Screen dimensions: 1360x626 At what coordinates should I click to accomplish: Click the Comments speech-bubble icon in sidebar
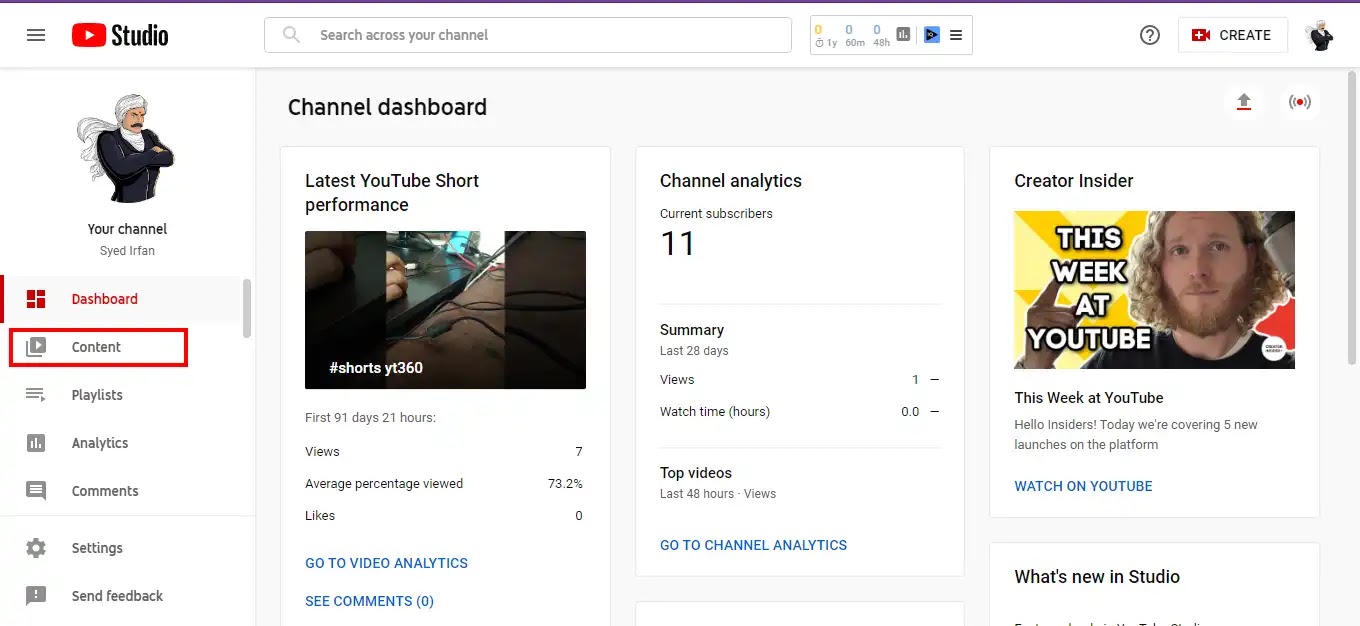coord(36,491)
